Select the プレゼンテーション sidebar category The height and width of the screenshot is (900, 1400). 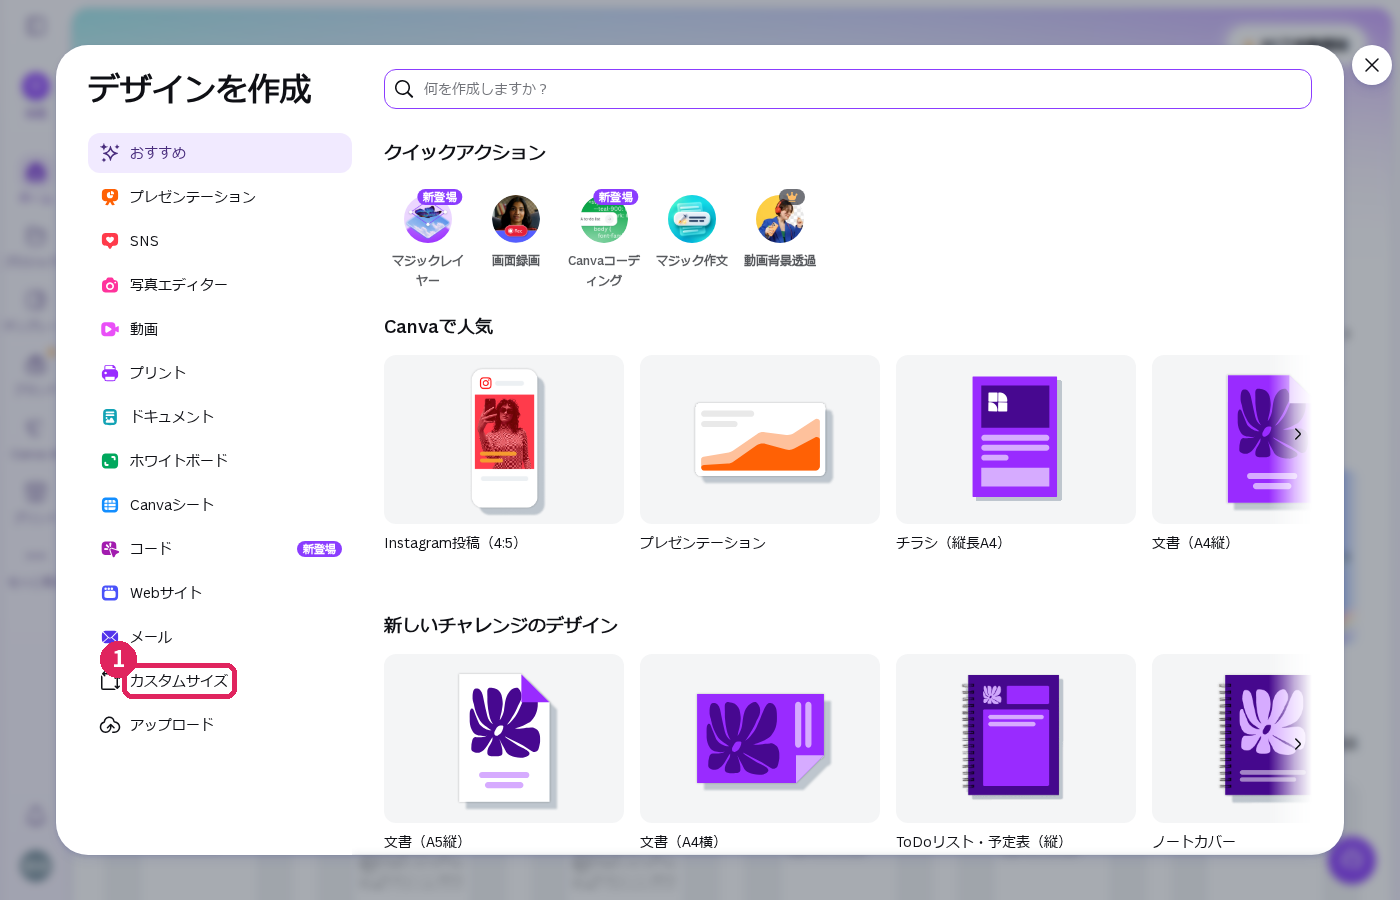pos(220,197)
